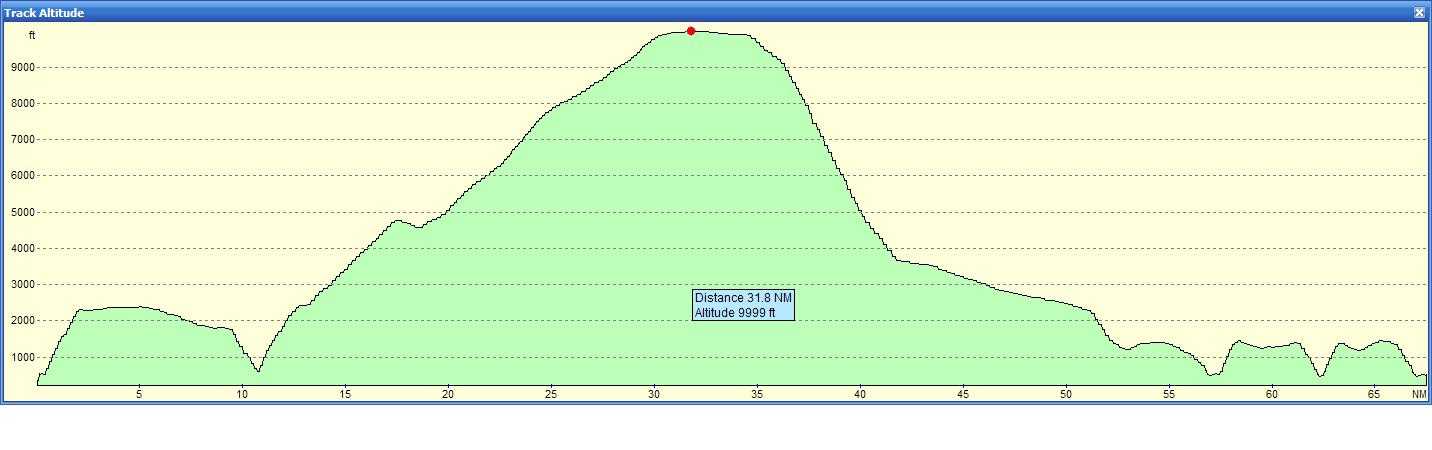Click the 65 NM tick label on distance axis
The width and height of the screenshot is (1432, 450).
tap(1375, 395)
